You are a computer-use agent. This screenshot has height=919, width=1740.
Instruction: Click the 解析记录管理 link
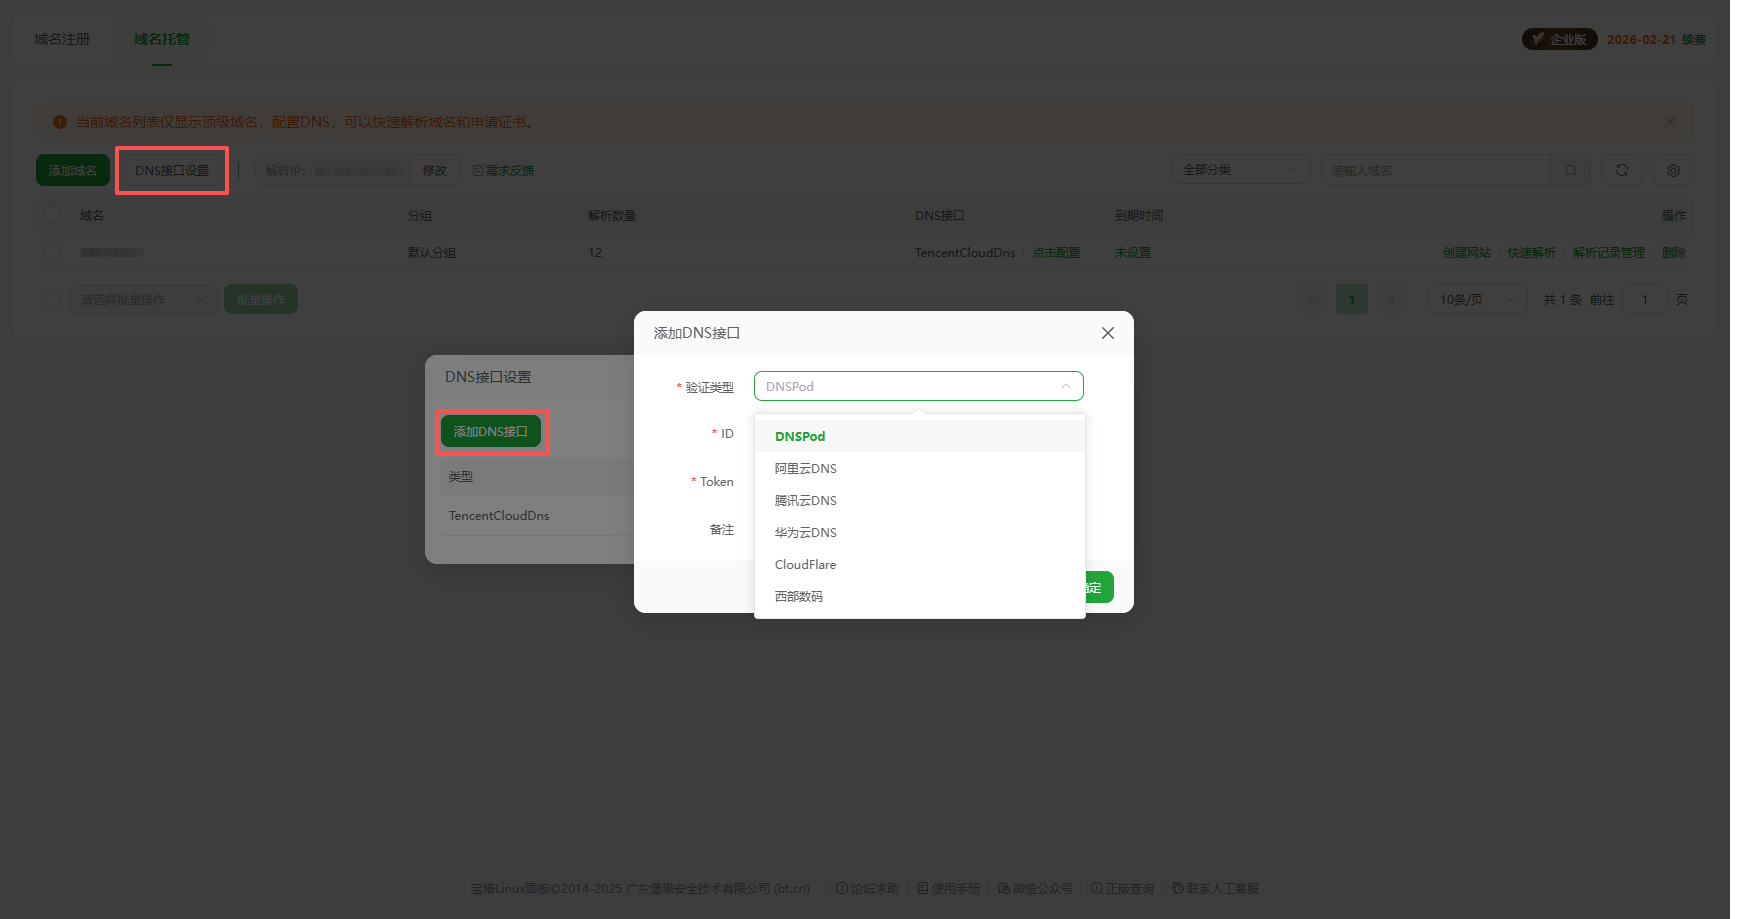click(x=1608, y=253)
